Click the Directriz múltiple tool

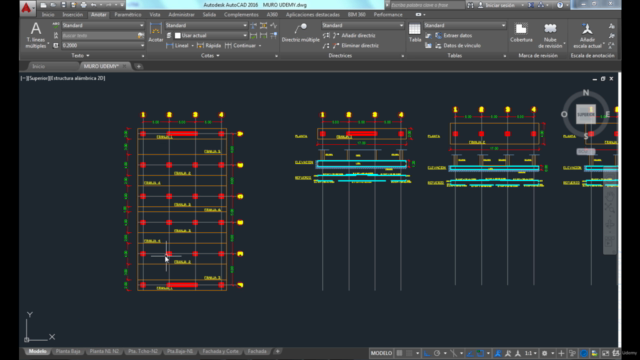300,32
